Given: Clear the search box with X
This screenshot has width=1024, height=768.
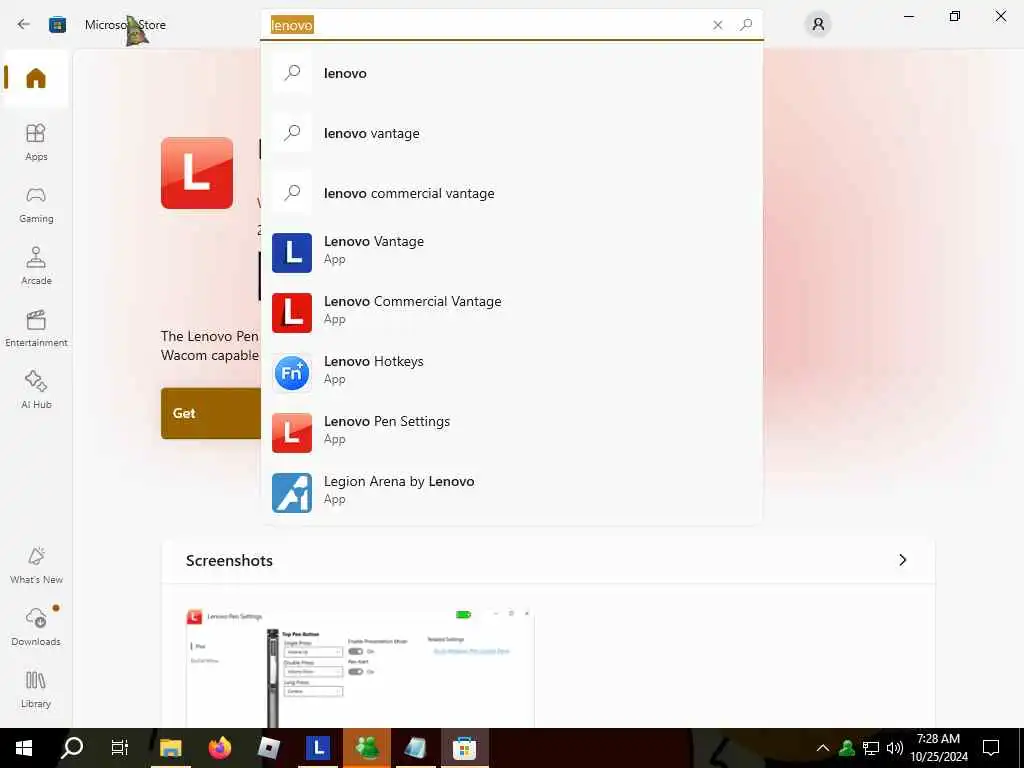Looking at the screenshot, I should point(718,25).
